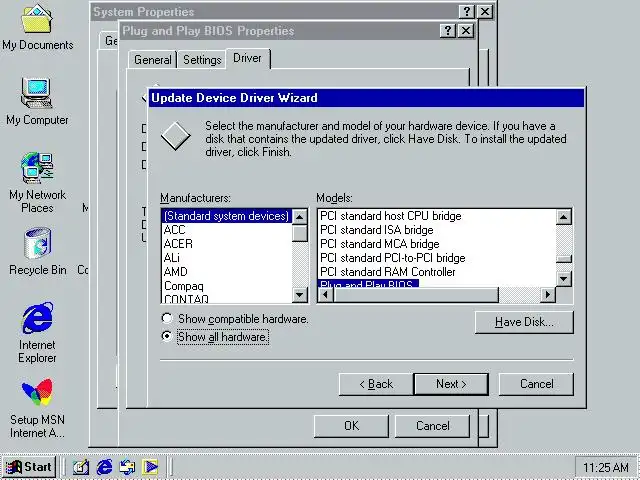This screenshot has width=640, height=480.
Task: Launch Internet Explorer from quick launch
Action: point(104,467)
